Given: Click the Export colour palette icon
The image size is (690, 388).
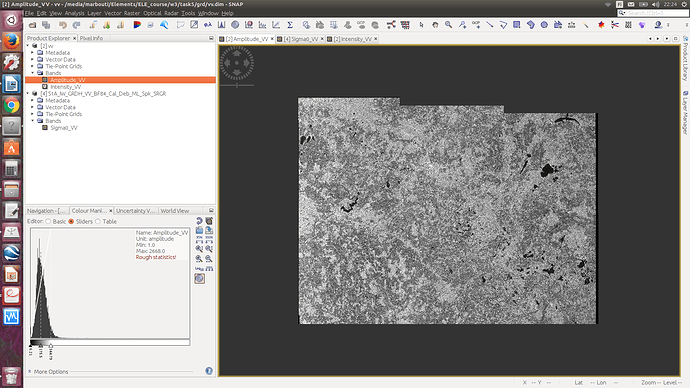Looking at the screenshot, I should (x=209, y=230).
